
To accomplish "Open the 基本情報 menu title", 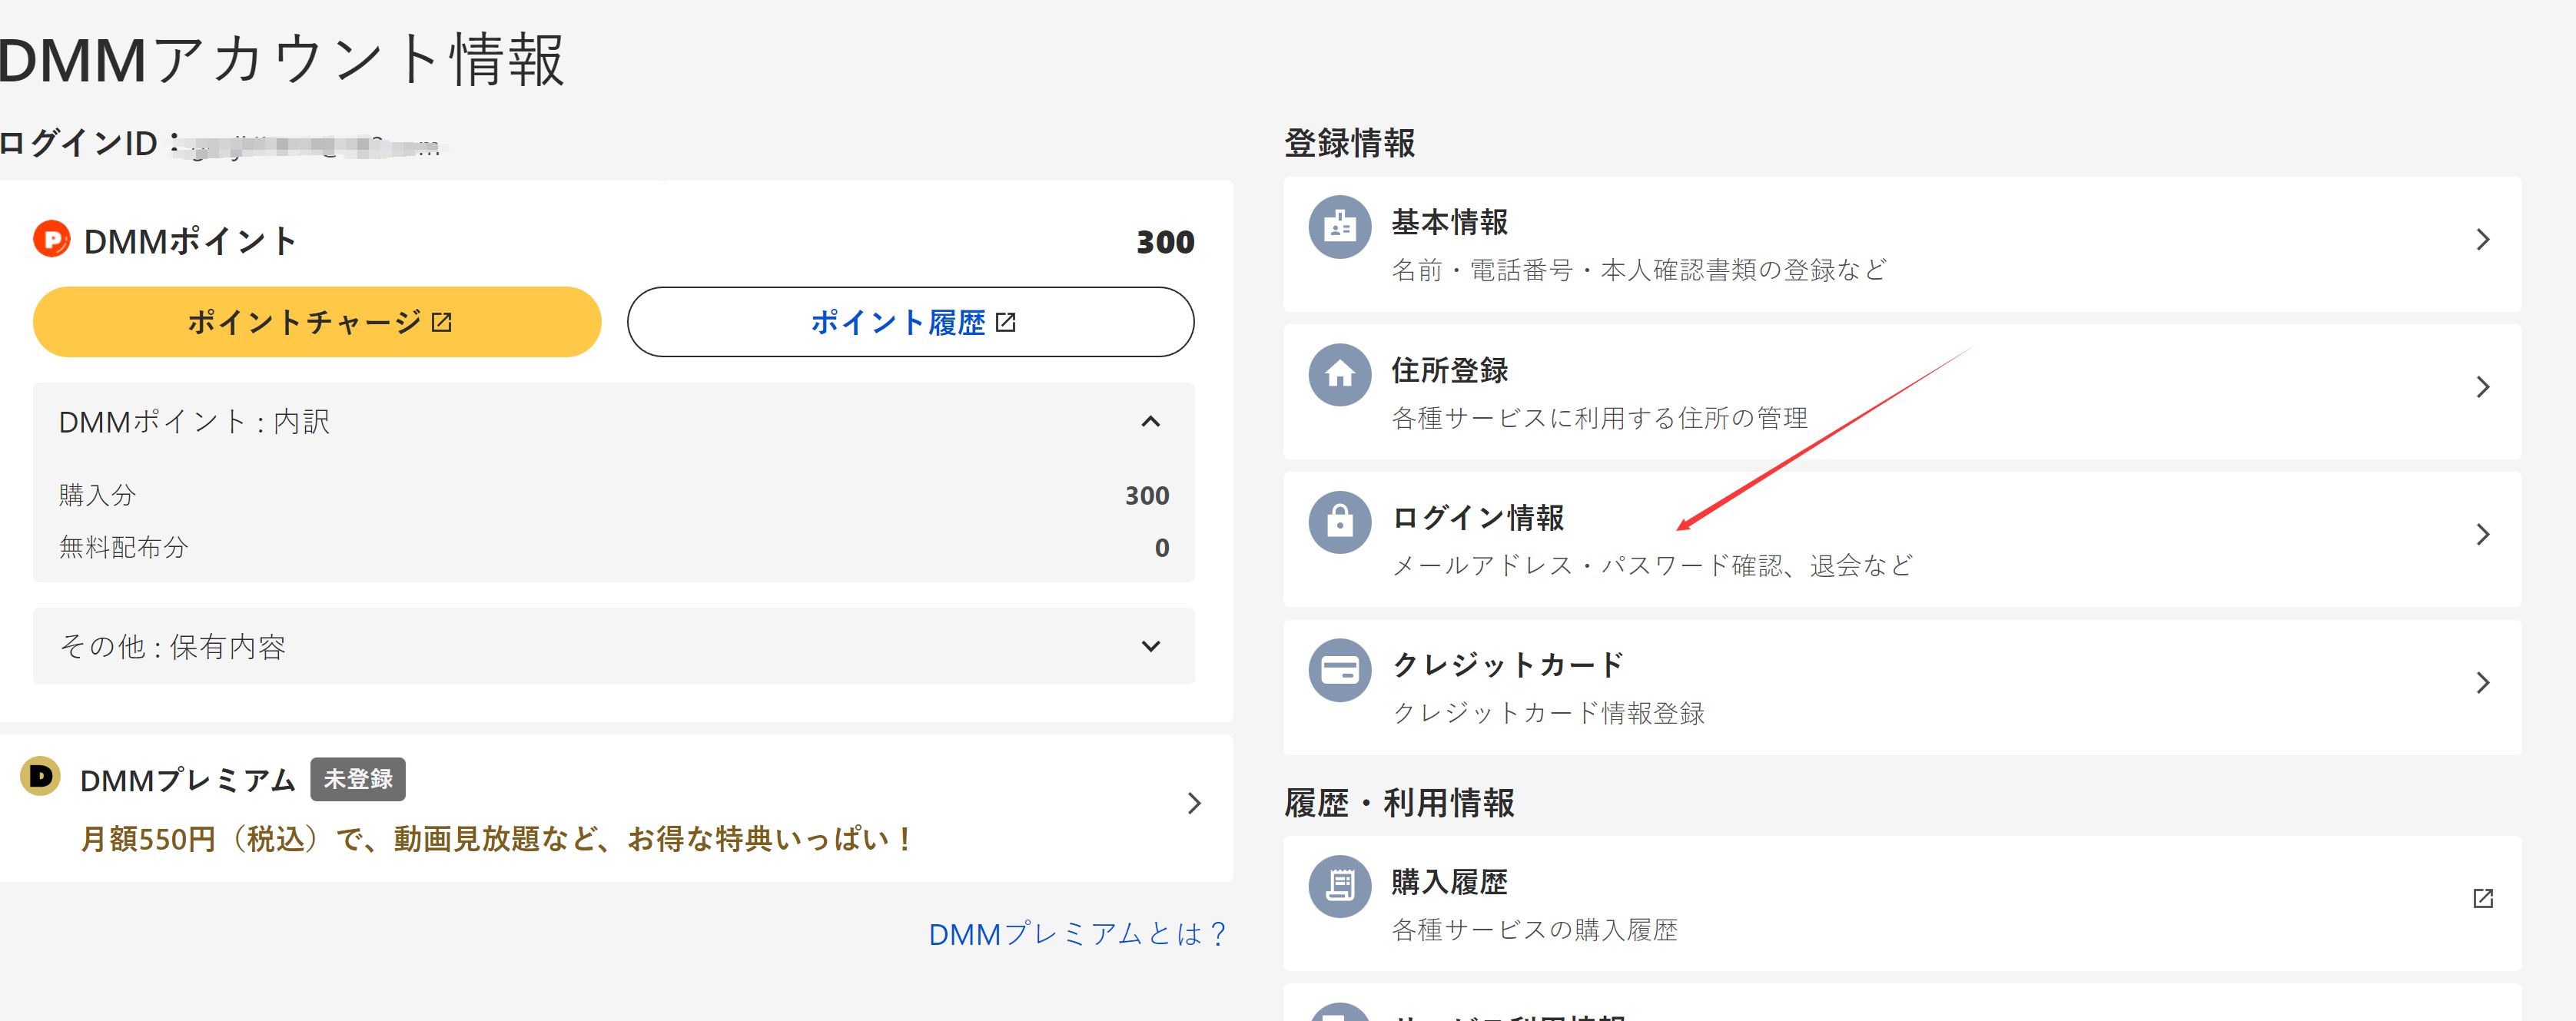I will coord(1450,222).
